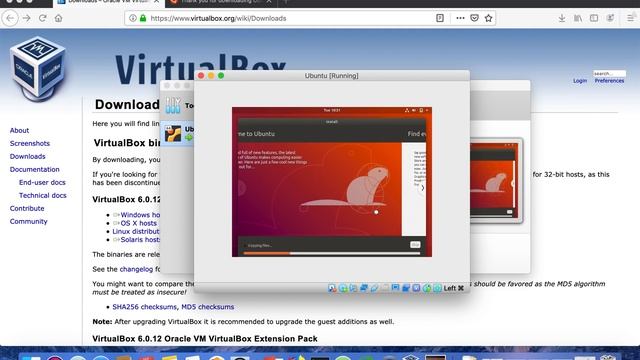Open the SHA256 checksums link
This screenshot has width=640, height=360.
click(144, 307)
